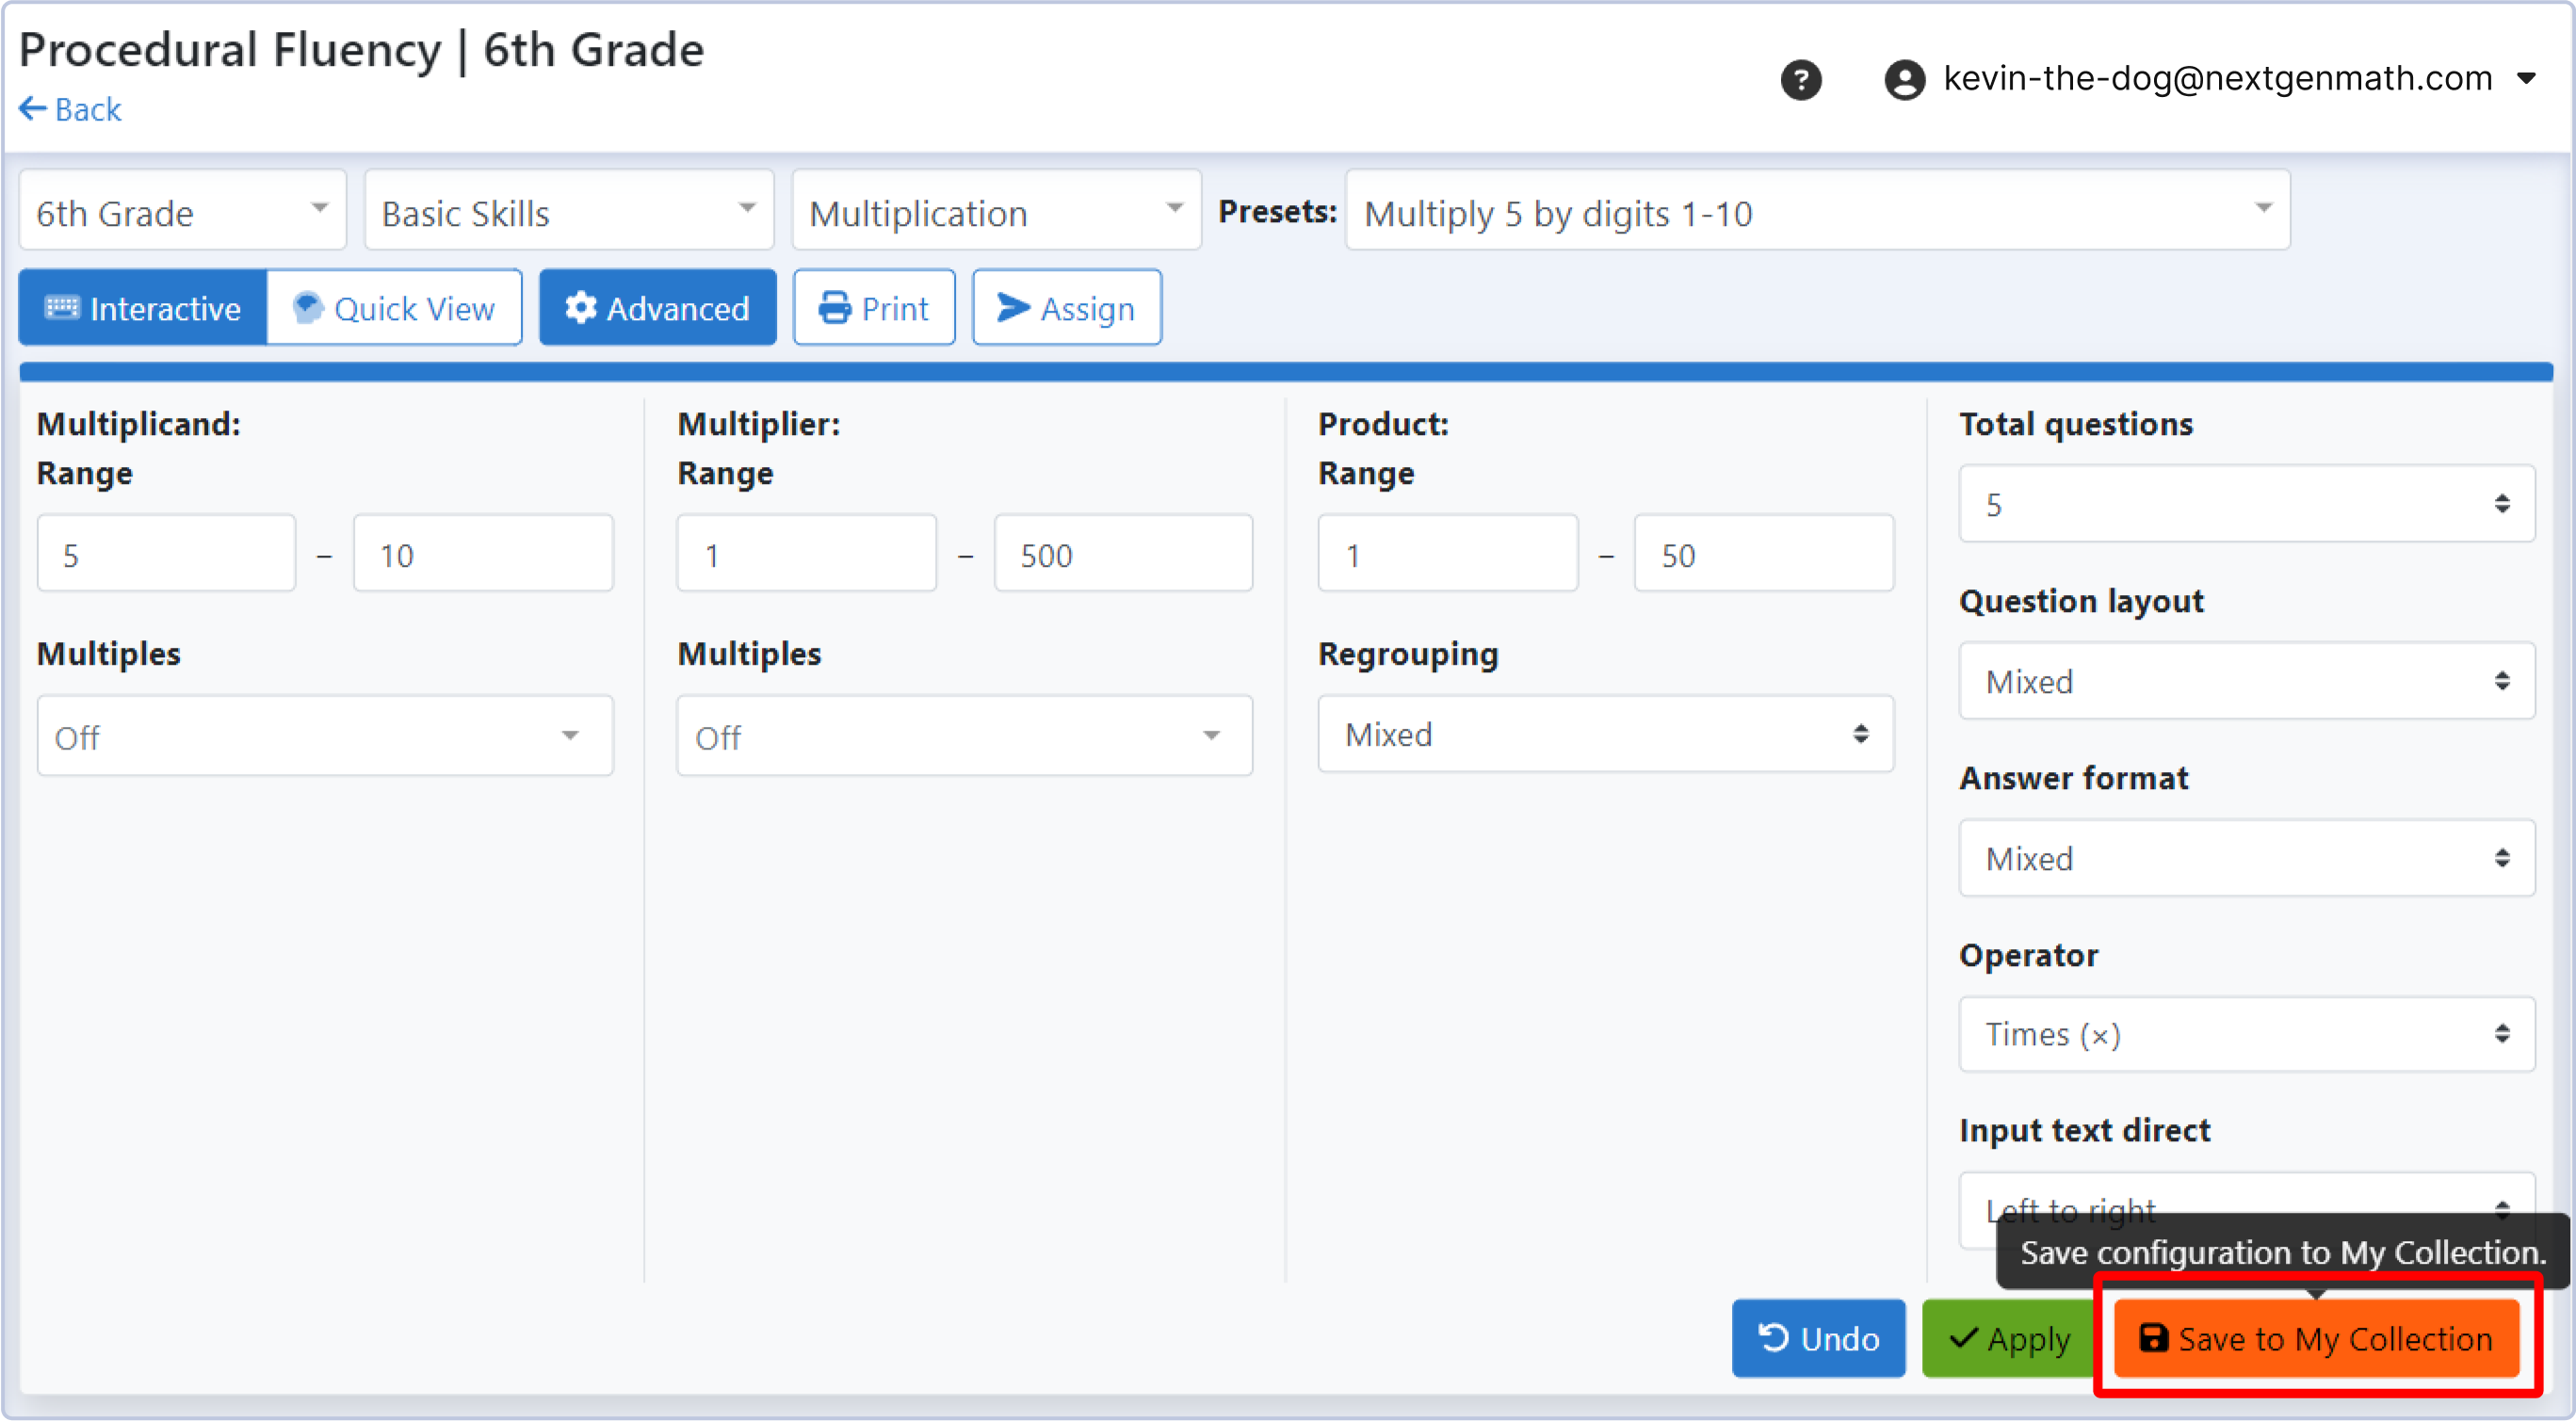Screen dimensions: 2576x1421
Task: Open the Multiplication topic dropdown
Action: pyautogui.click(x=996, y=211)
